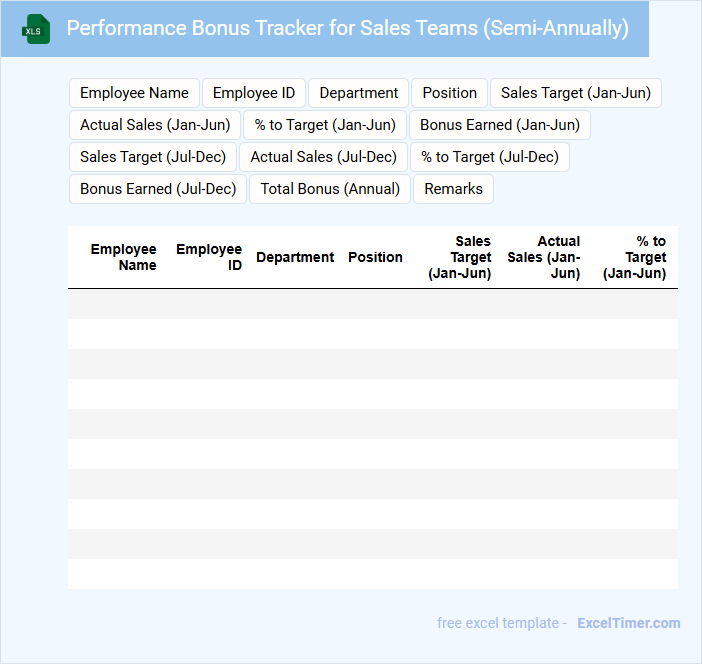Screen dimensions: 702x664
Task: Click the Employee ID column header
Action: 209,257
